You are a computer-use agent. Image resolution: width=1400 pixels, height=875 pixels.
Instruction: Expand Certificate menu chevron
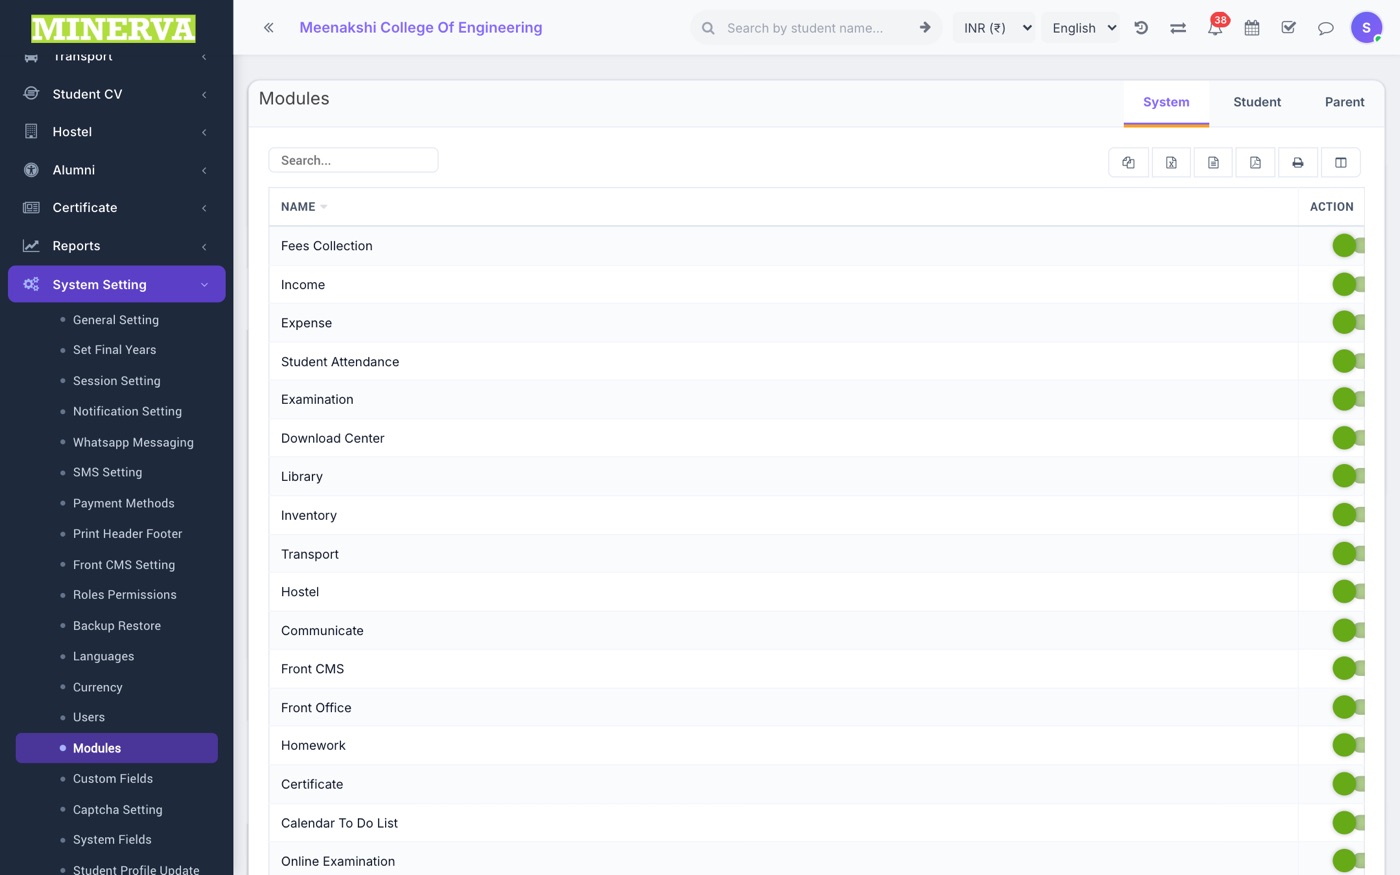click(x=204, y=208)
